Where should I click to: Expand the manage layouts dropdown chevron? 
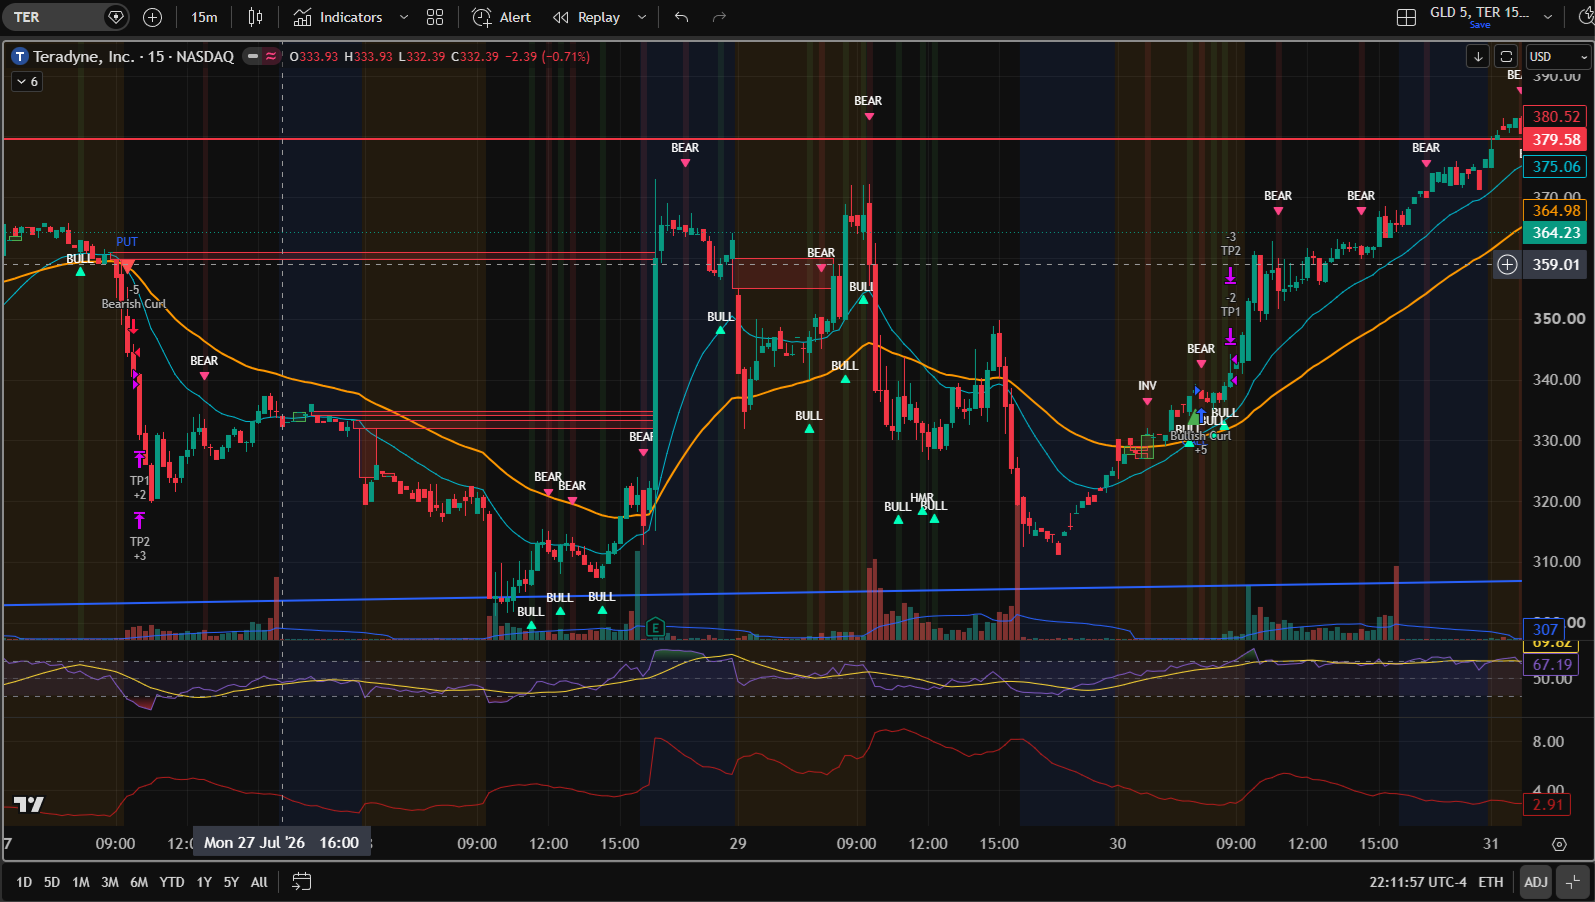[1548, 17]
